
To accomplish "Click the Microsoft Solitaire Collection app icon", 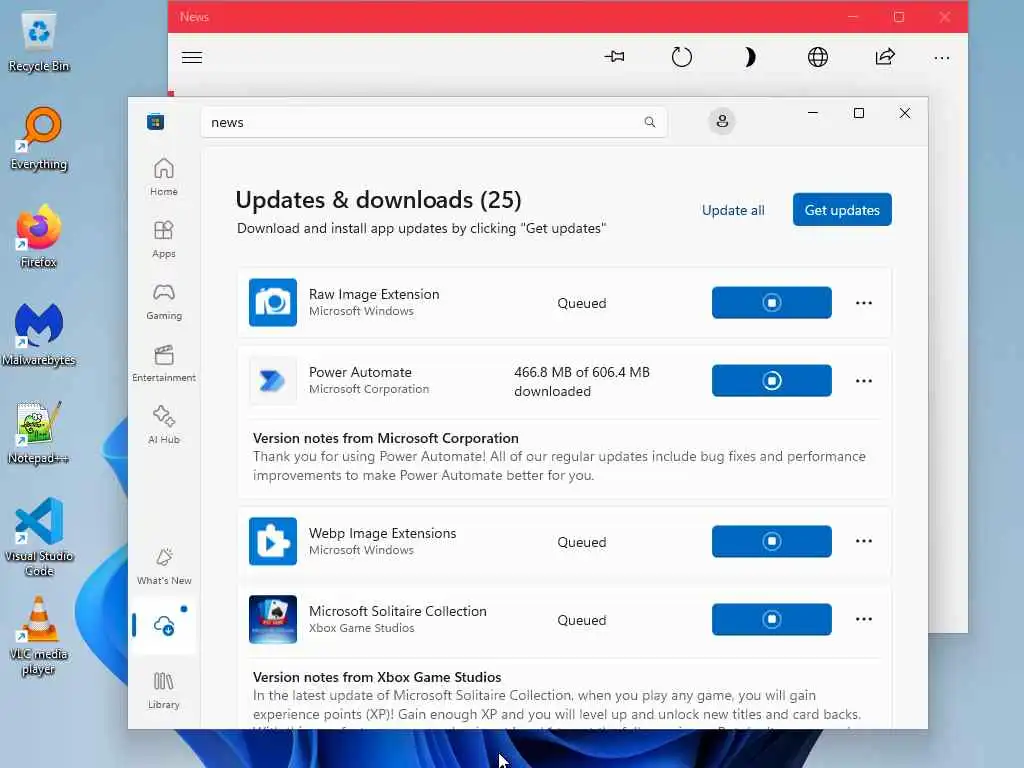I will 273,619.
